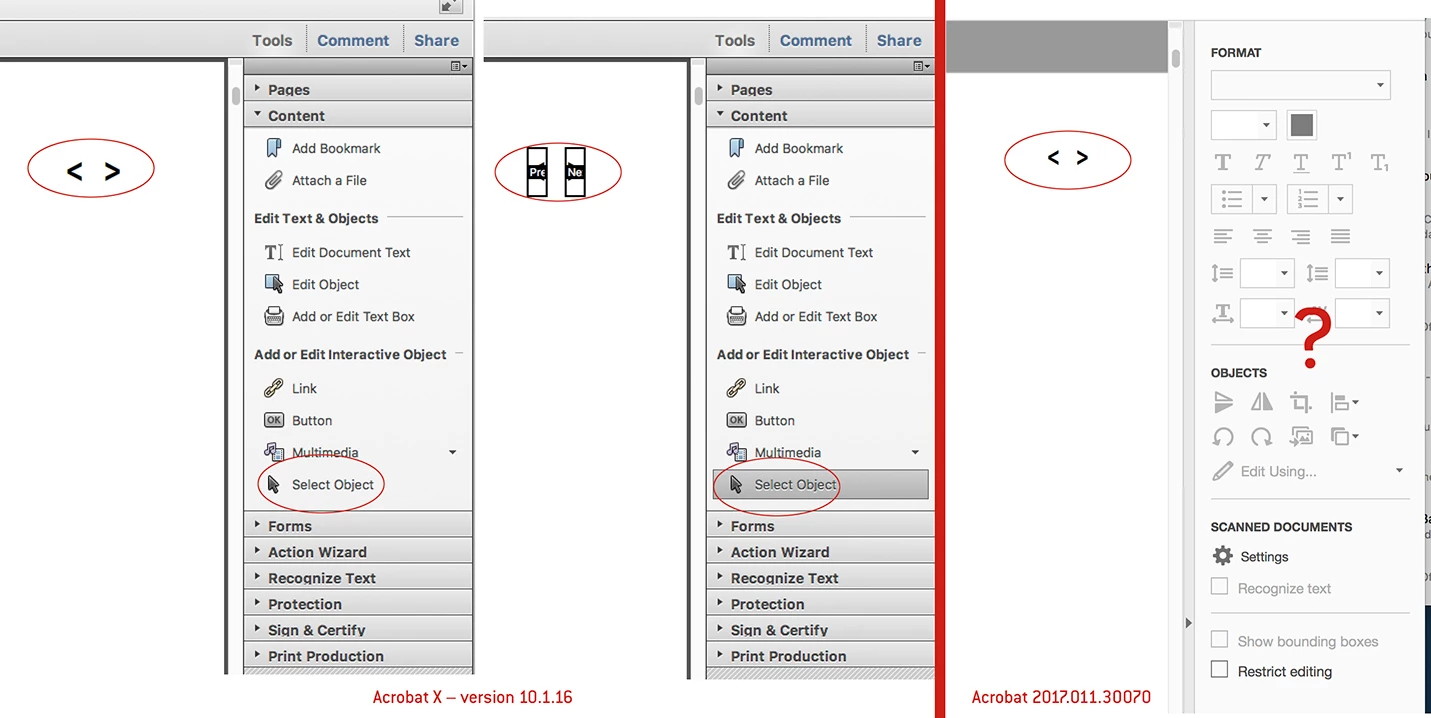Open the font name dropdown in Acrobat 2017
The image size is (1431, 718).
click(x=1300, y=84)
